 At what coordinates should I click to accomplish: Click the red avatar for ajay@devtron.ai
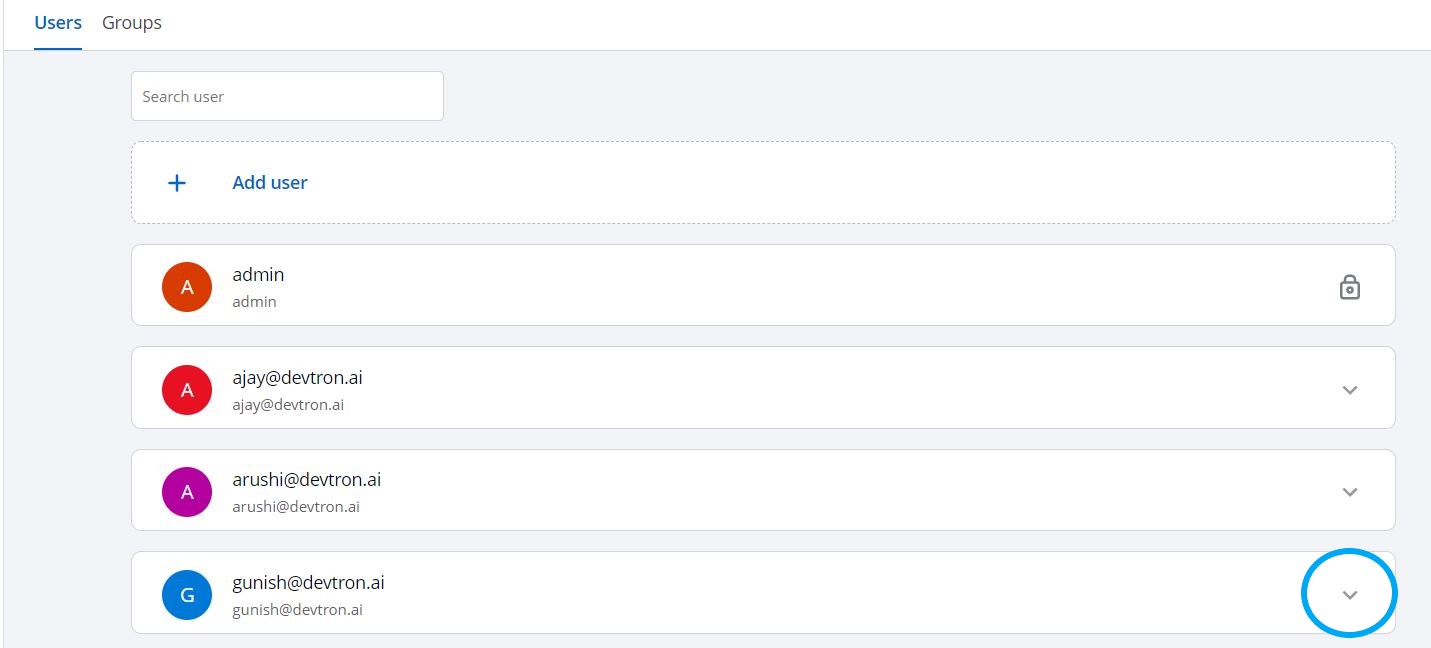click(x=187, y=390)
